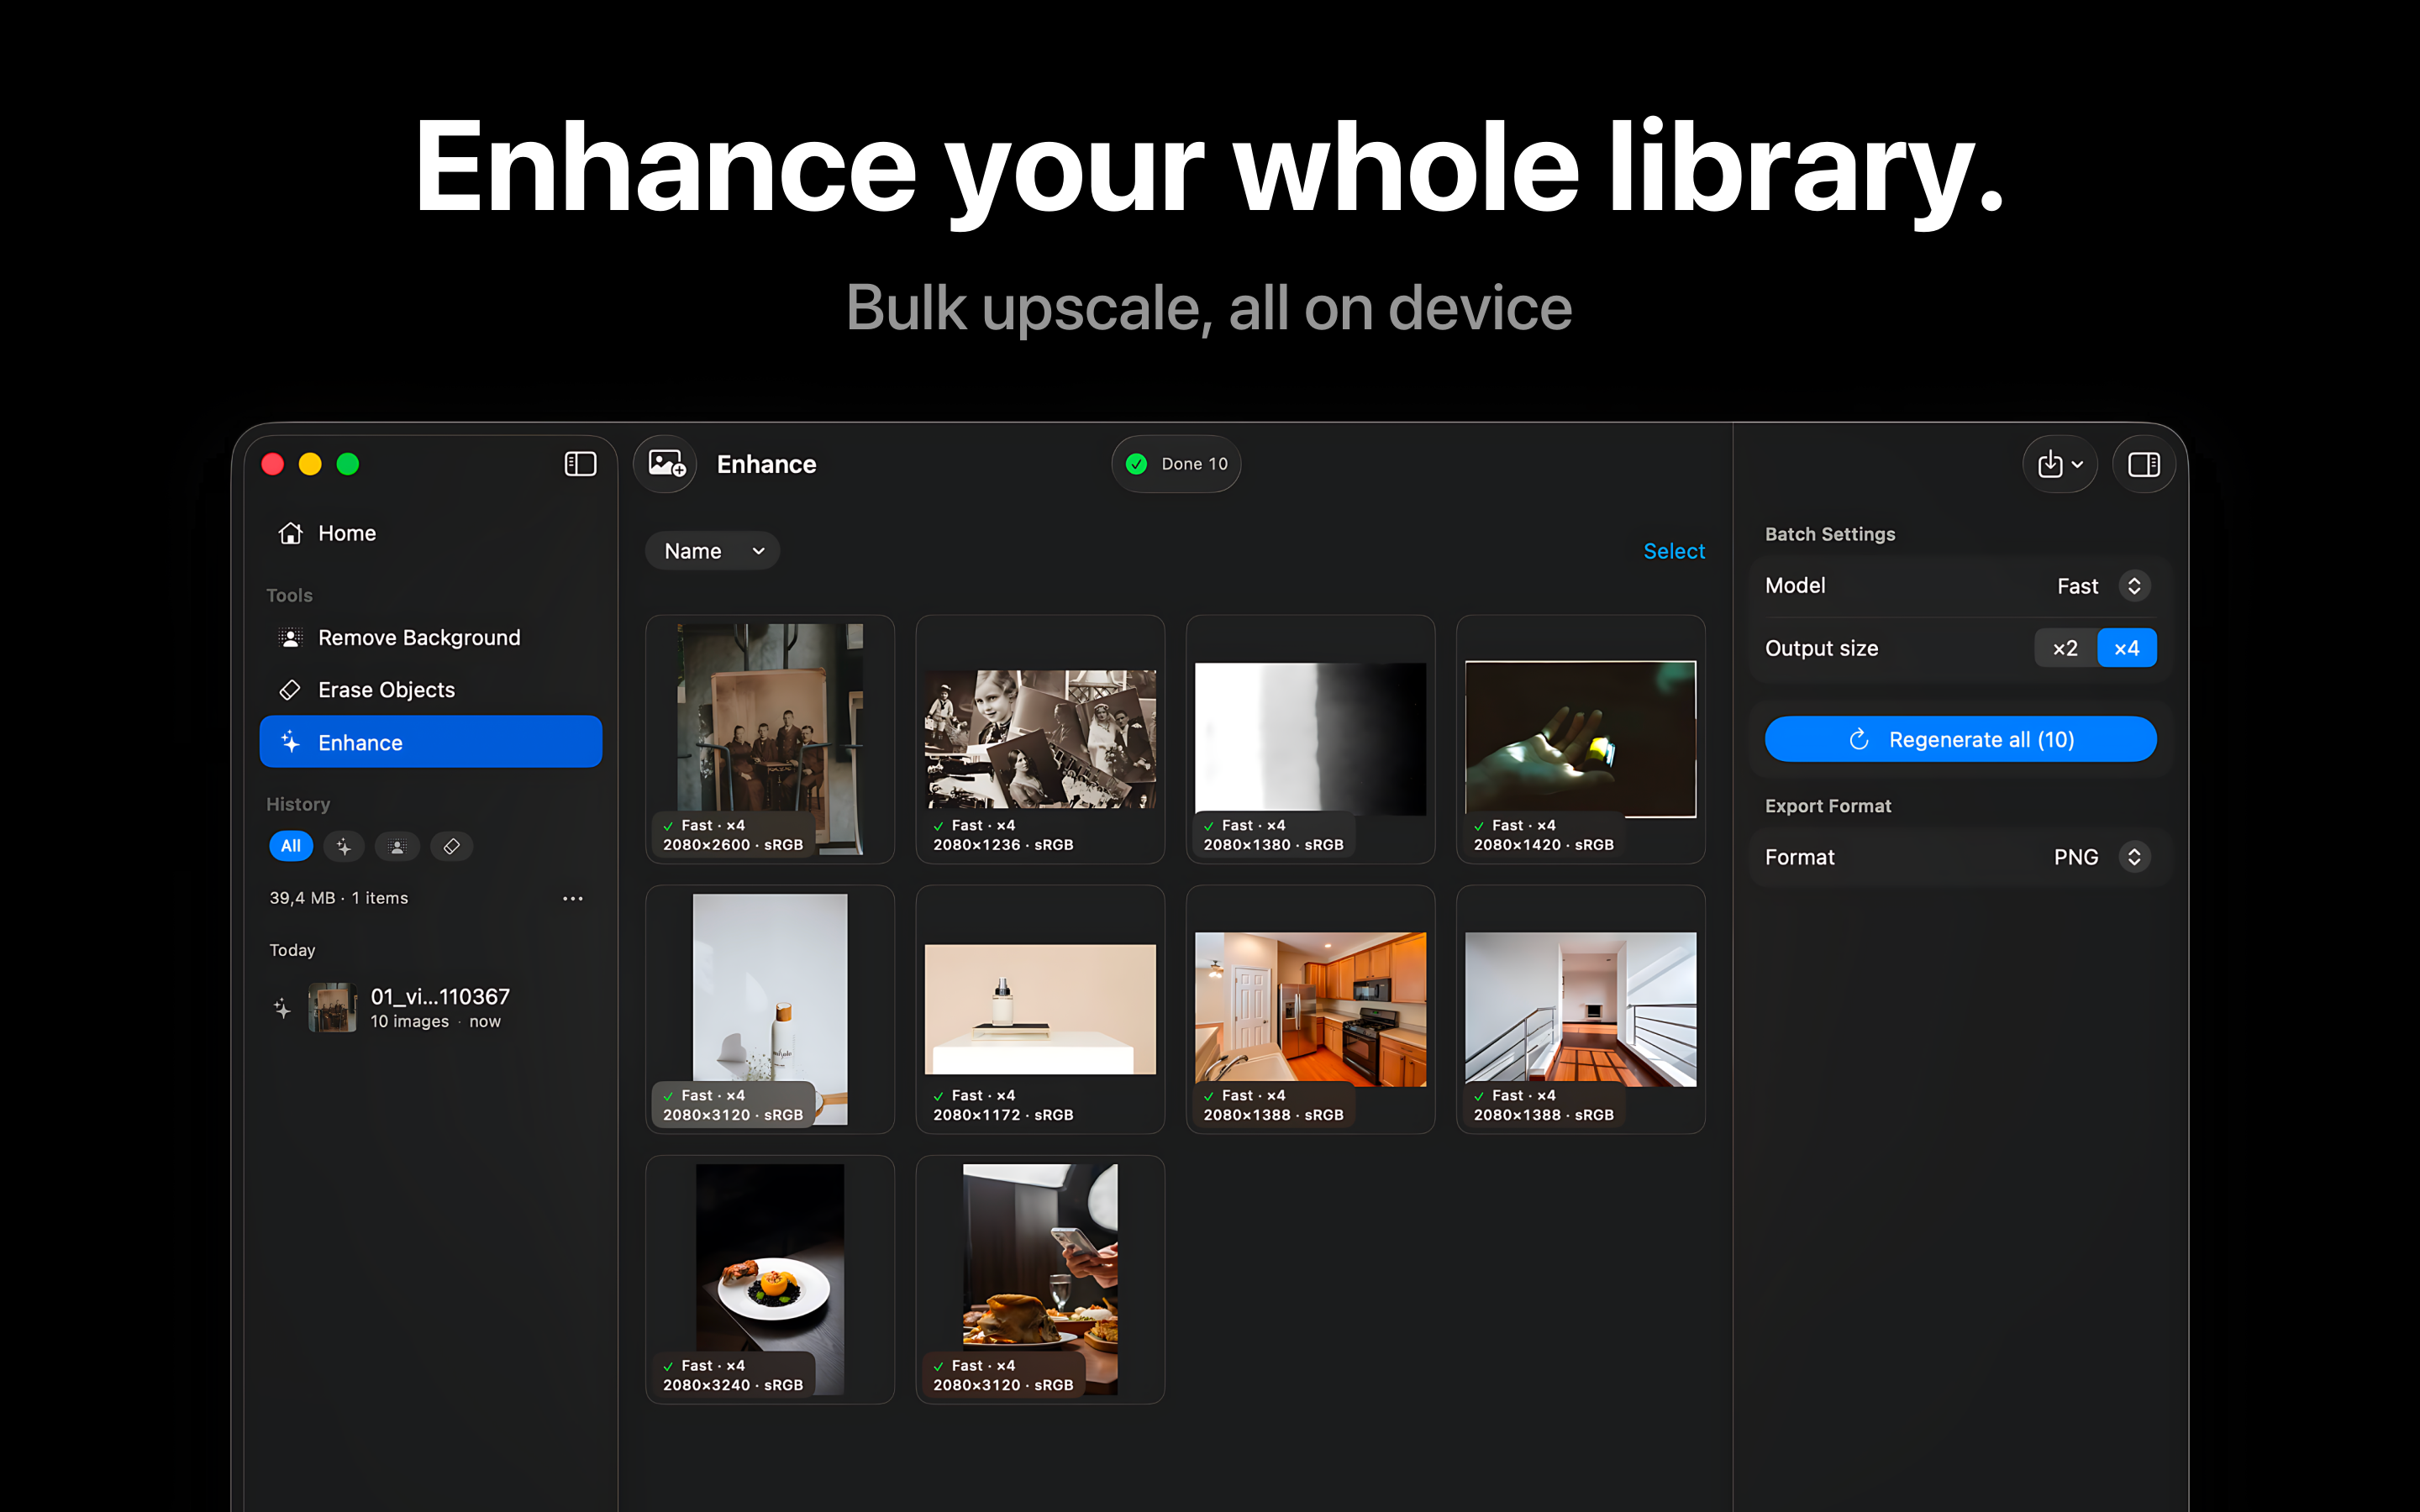This screenshot has height=1512, width=2420.
Task: Open the 2080×2600 vintage group photo
Action: pyautogui.click(x=770, y=739)
